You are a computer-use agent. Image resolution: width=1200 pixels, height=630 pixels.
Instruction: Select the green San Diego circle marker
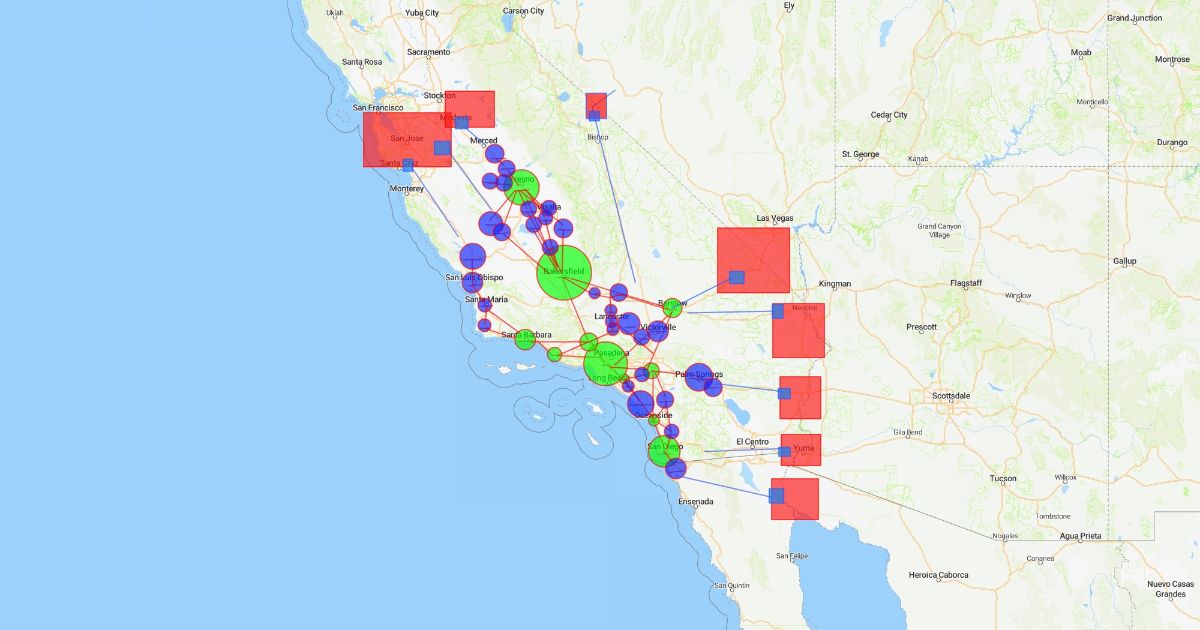pos(664,449)
